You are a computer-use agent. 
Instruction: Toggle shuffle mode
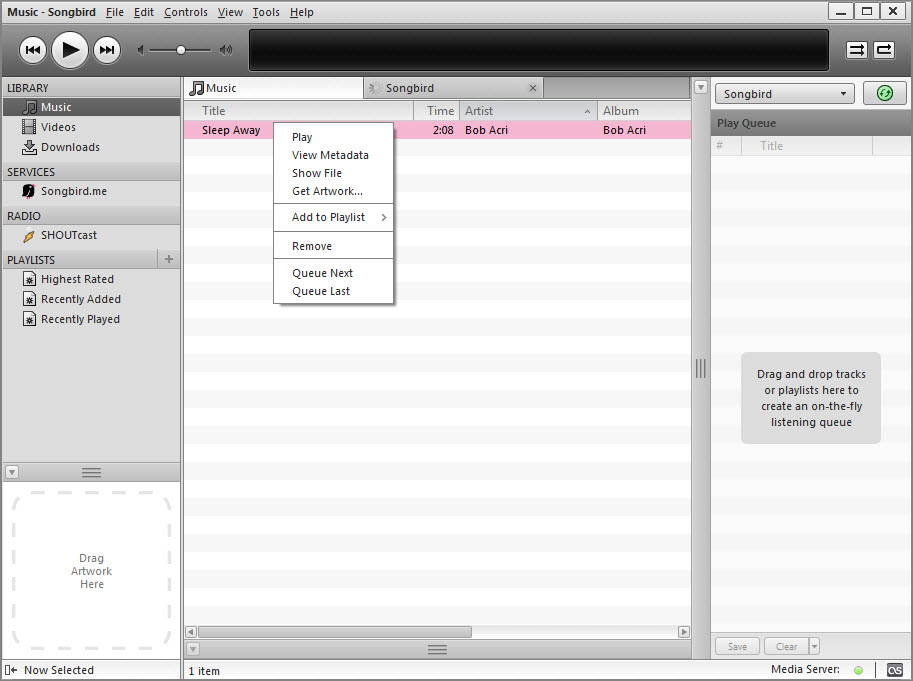857,50
